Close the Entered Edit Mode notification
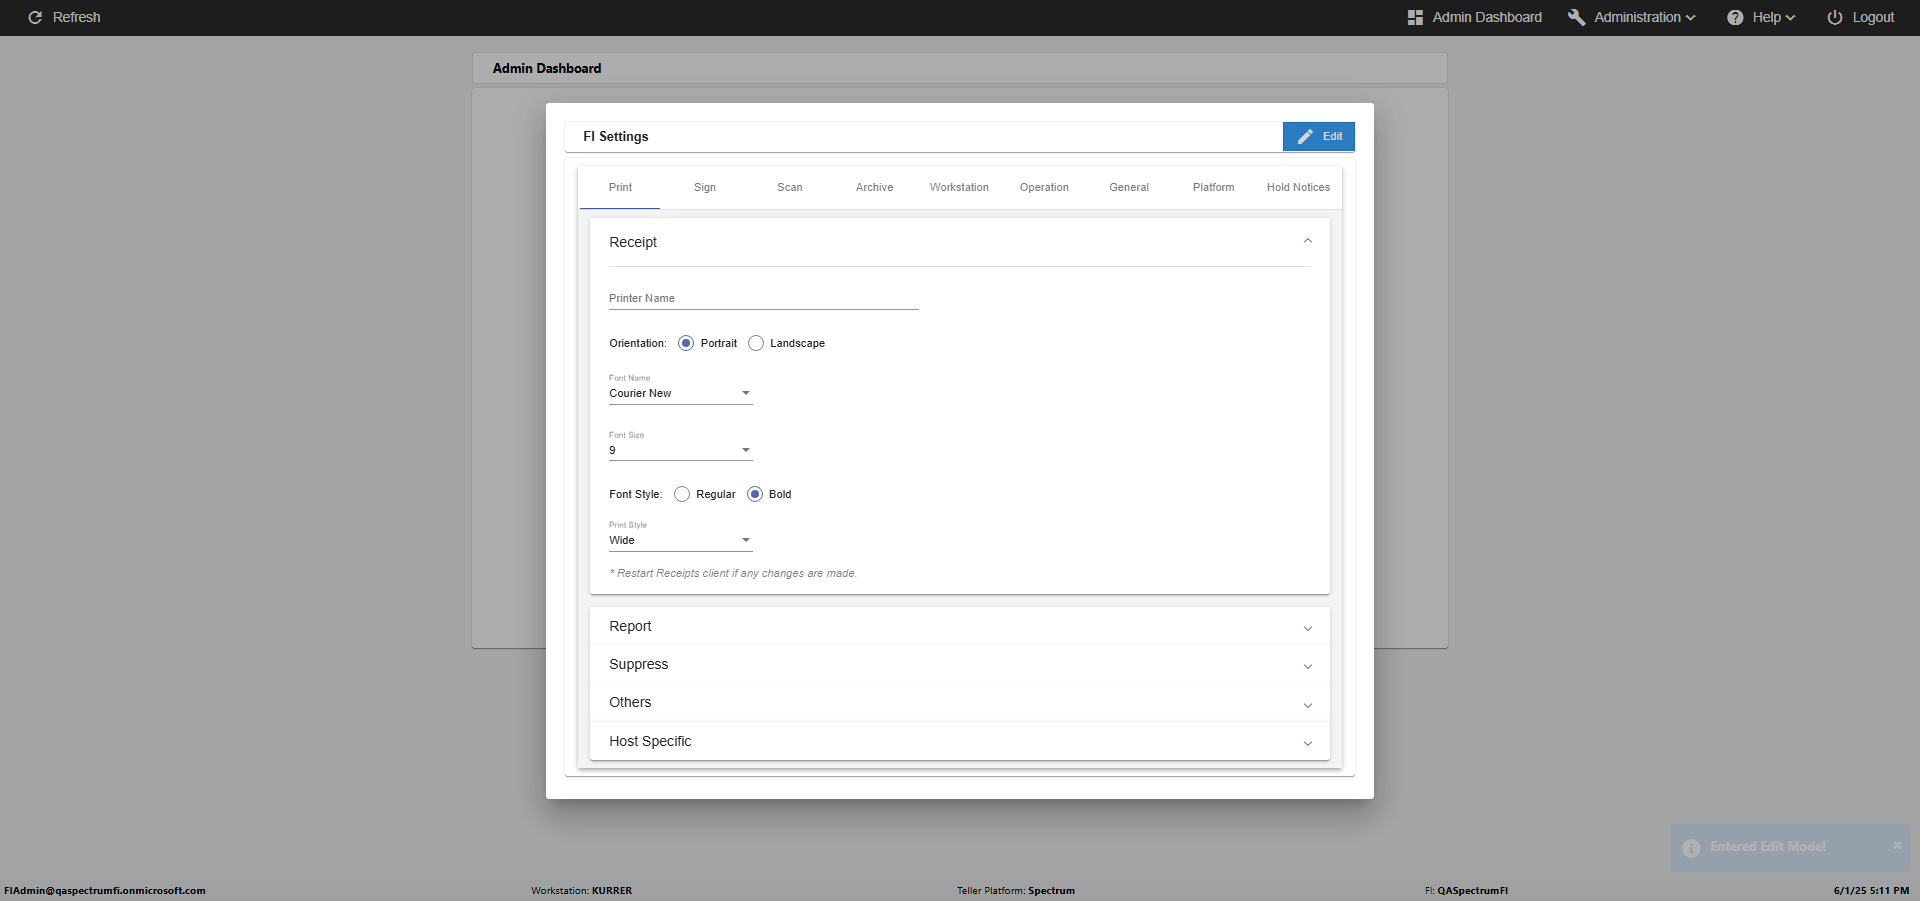The image size is (1920, 901). pyautogui.click(x=1897, y=845)
